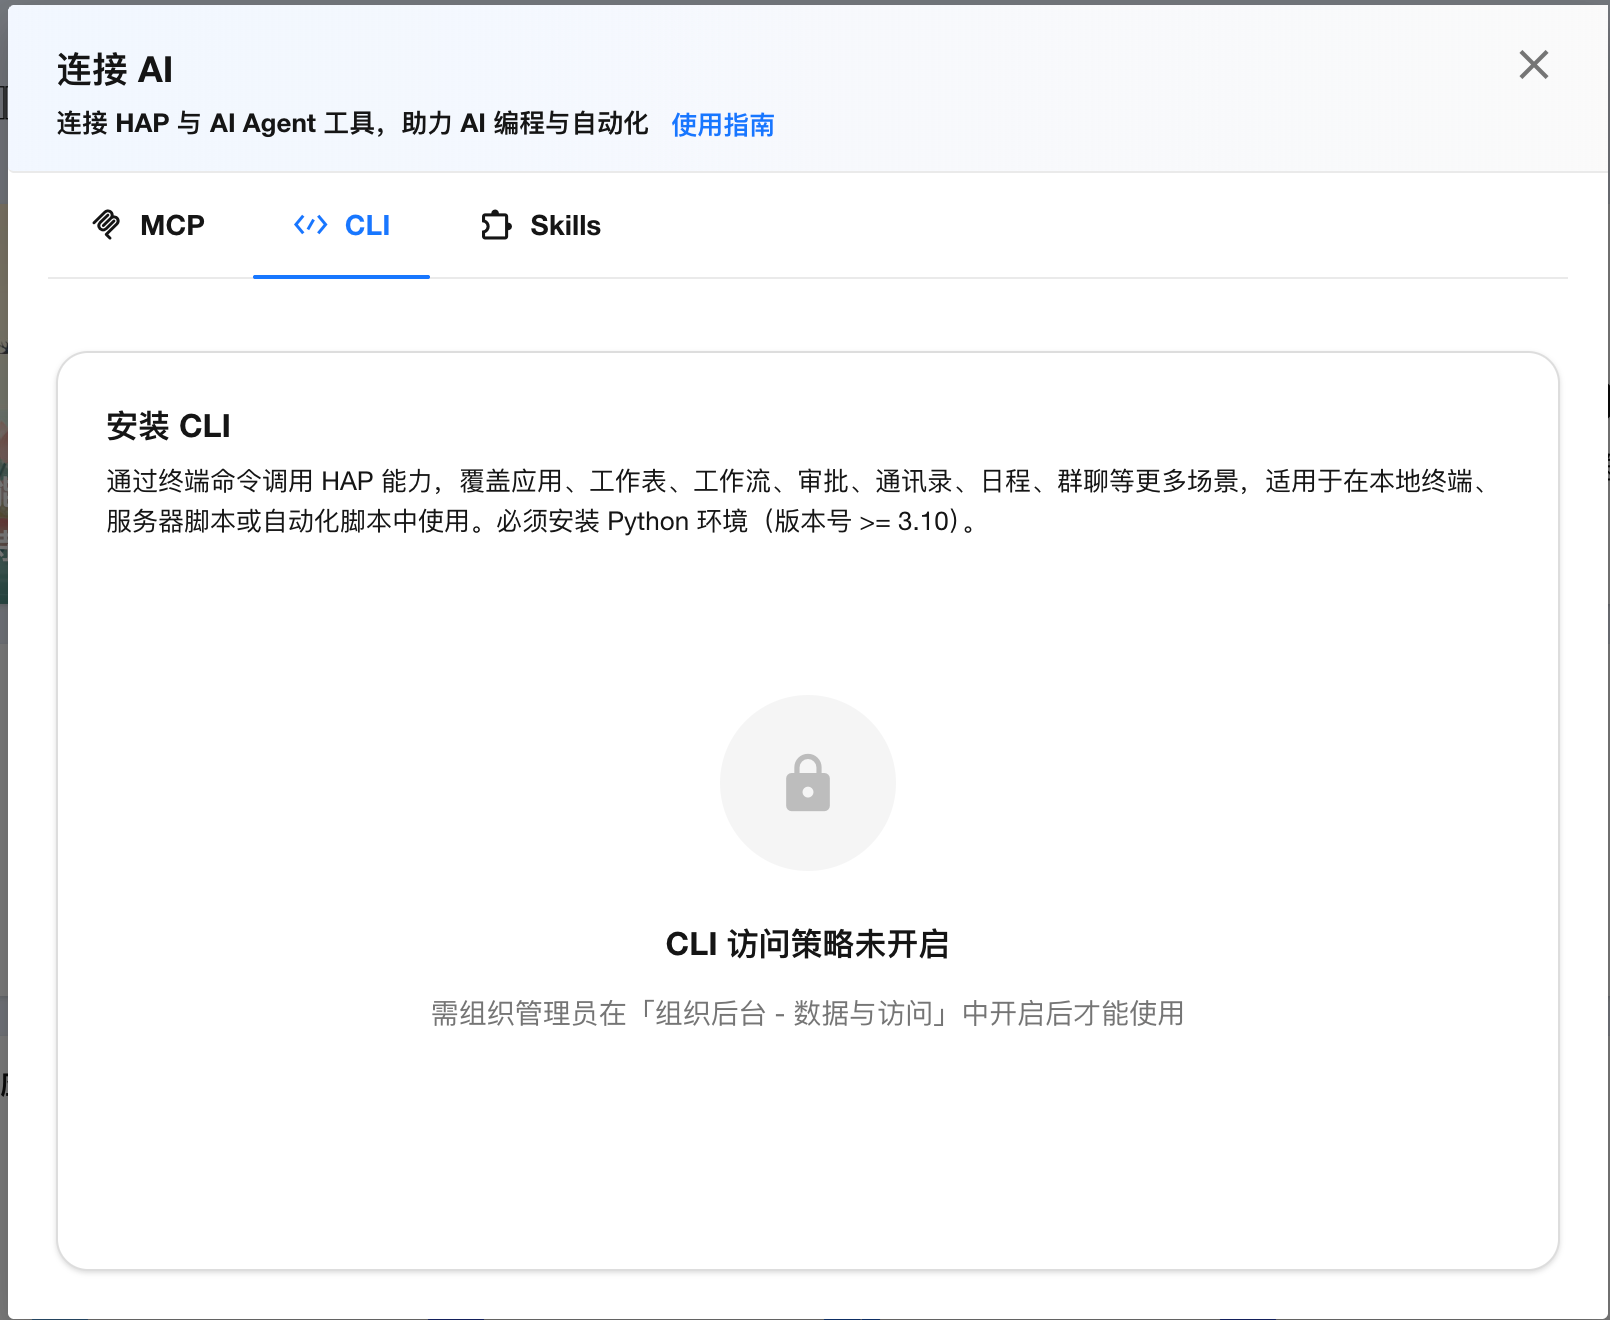Image resolution: width=1610 pixels, height=1320 pixels.
Task: Open the Skills tab
Action: (541, 225)
